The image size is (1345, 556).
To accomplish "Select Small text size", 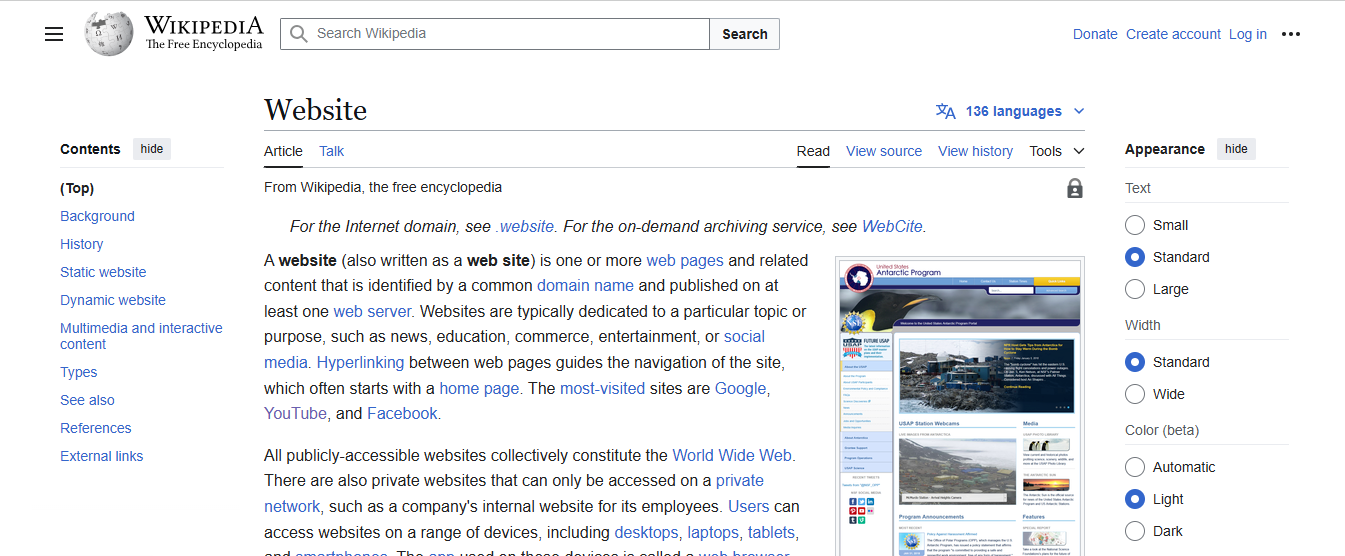I will [1135, 225].
